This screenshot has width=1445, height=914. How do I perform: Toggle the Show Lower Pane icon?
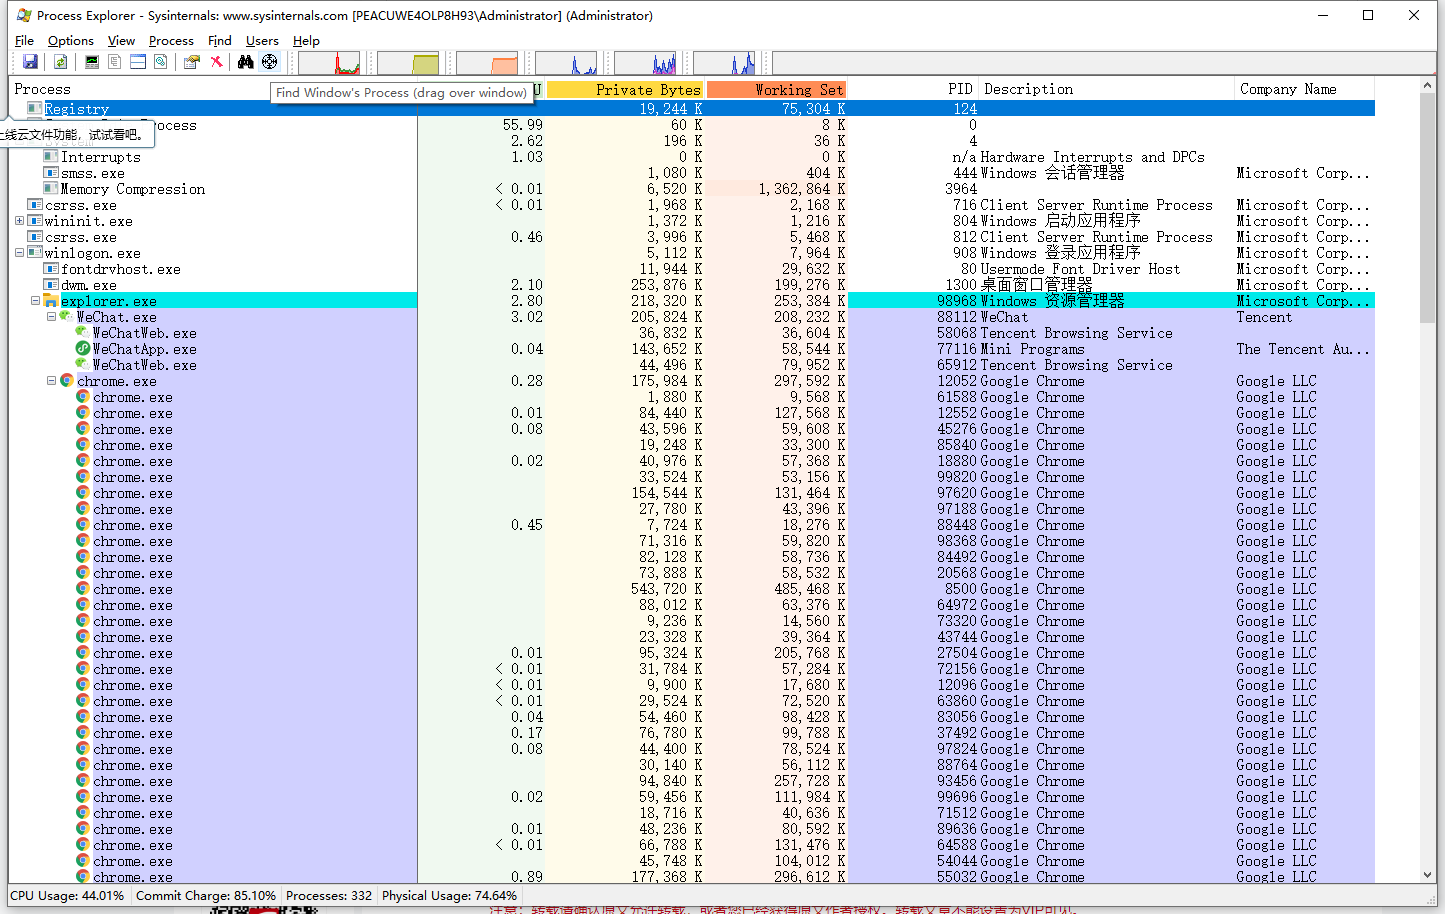[138, 62]
